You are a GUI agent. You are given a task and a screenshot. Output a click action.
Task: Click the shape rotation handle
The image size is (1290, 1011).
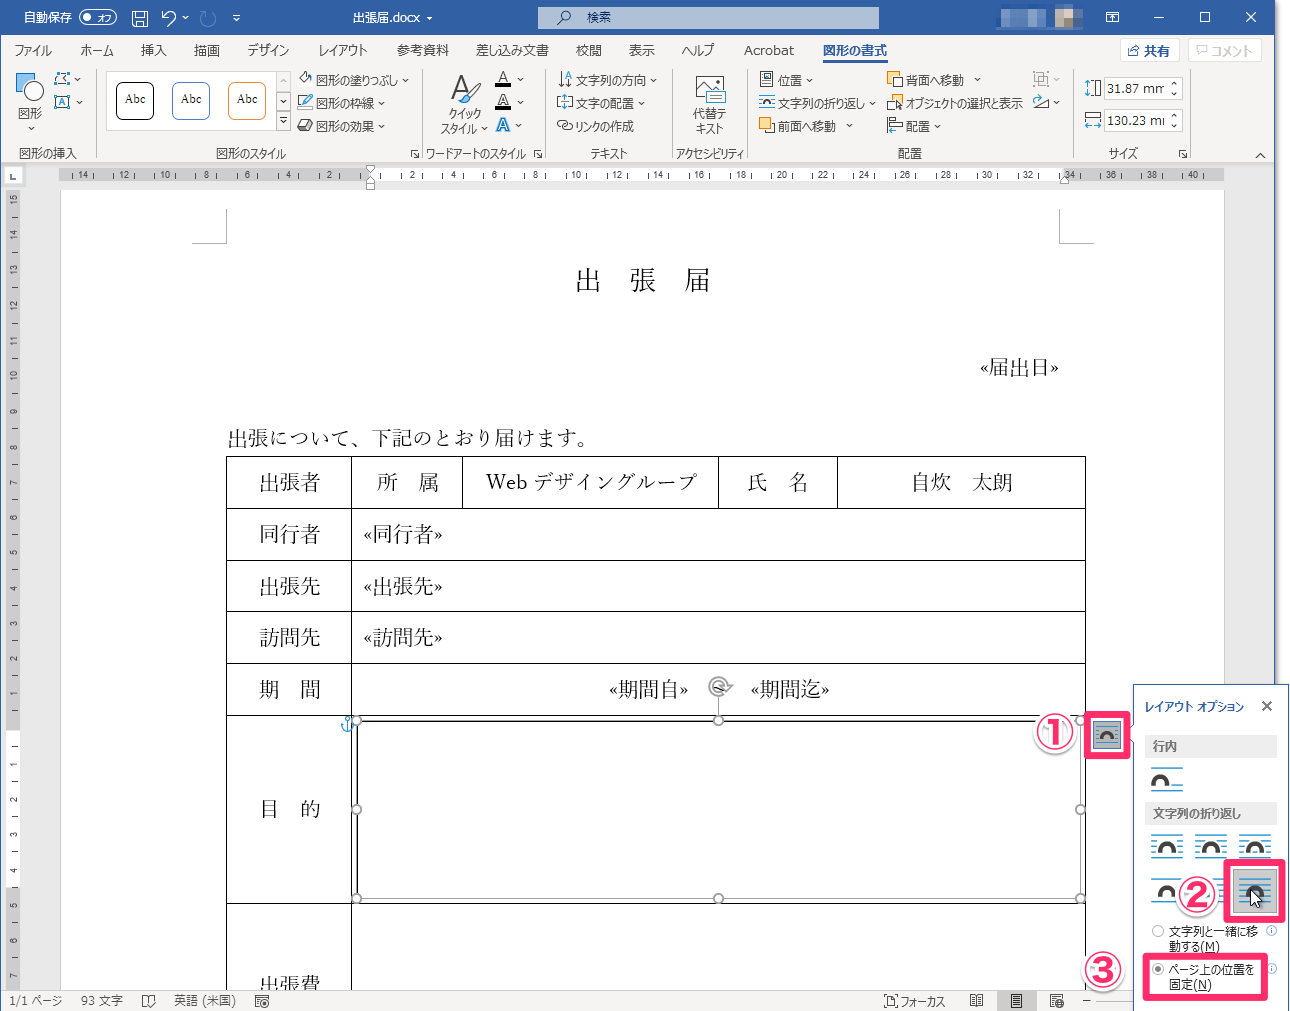click(718, 686)
